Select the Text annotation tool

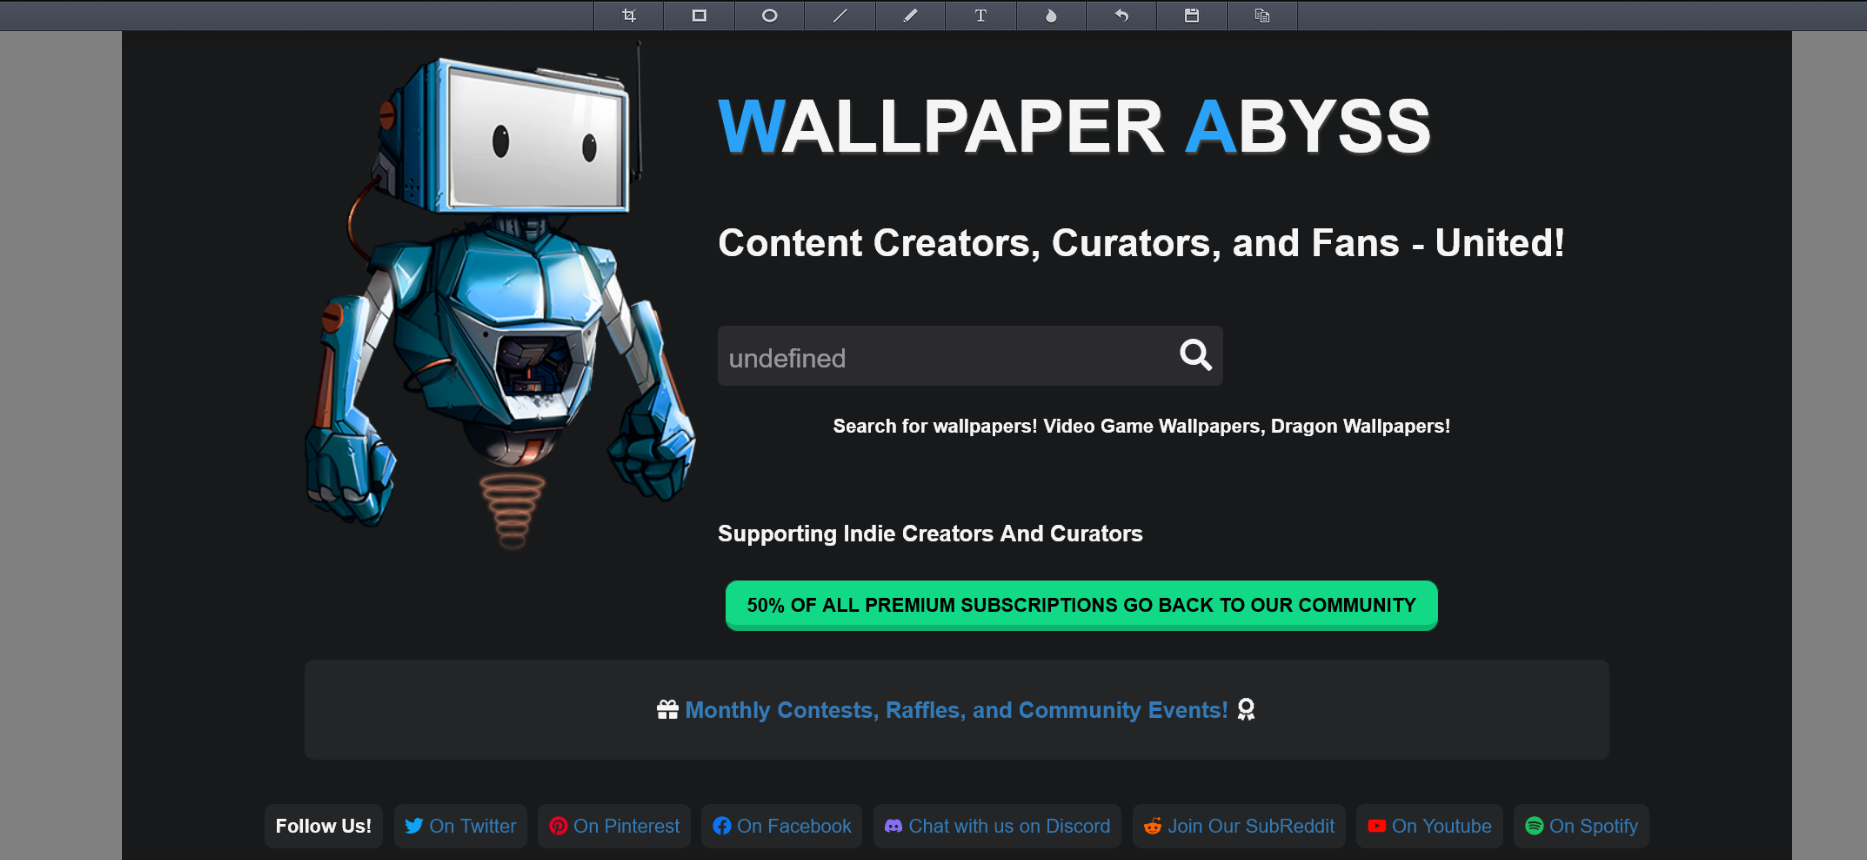[981, 16]
